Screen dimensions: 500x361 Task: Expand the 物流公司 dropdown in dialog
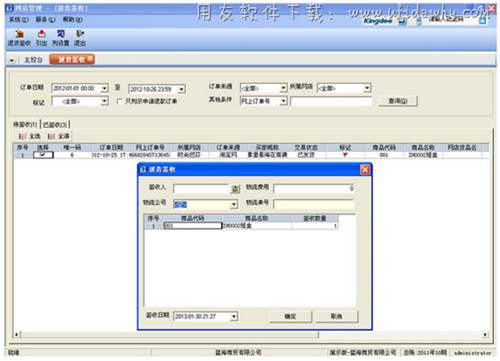click(234, 204)
